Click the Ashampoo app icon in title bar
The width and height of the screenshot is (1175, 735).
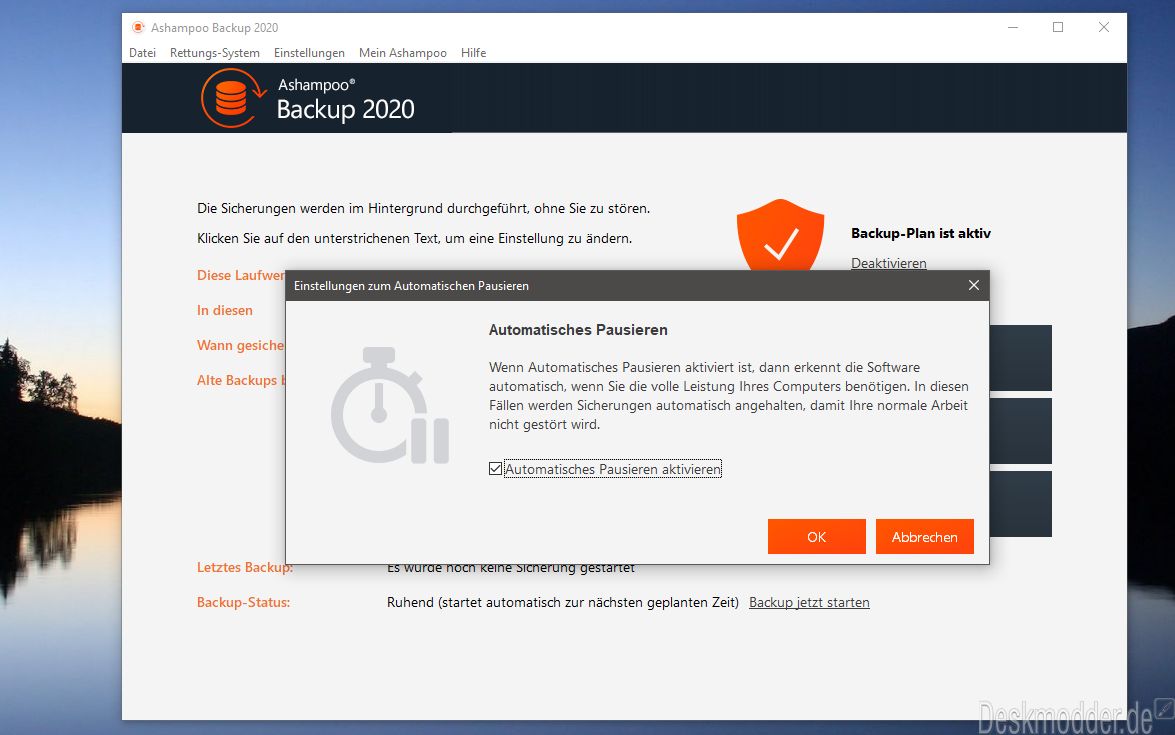pos(138,28)
